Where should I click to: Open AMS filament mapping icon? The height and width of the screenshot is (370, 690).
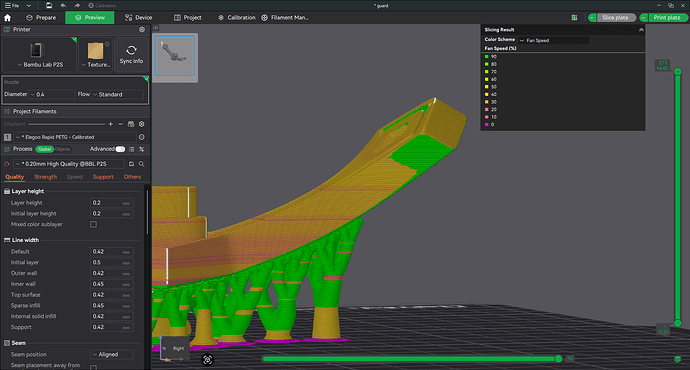131,124
